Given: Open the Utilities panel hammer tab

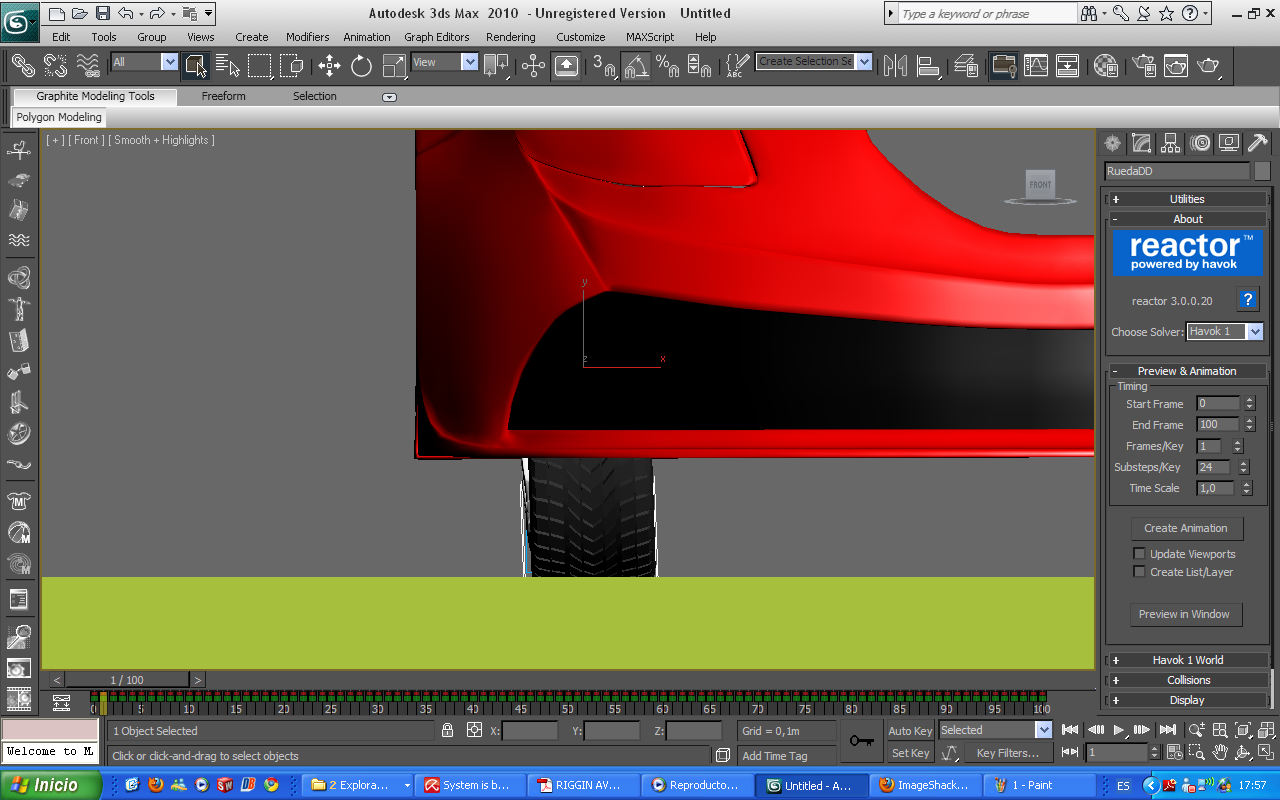Looking at the screenshot, I should (1257, 143).
